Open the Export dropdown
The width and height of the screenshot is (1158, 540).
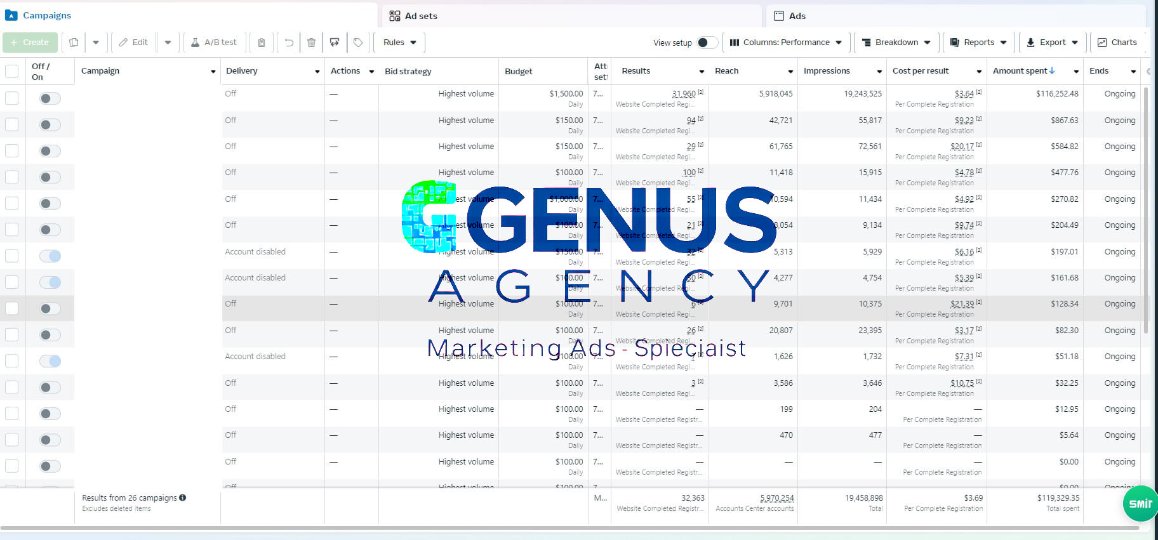pos(1052,43)
